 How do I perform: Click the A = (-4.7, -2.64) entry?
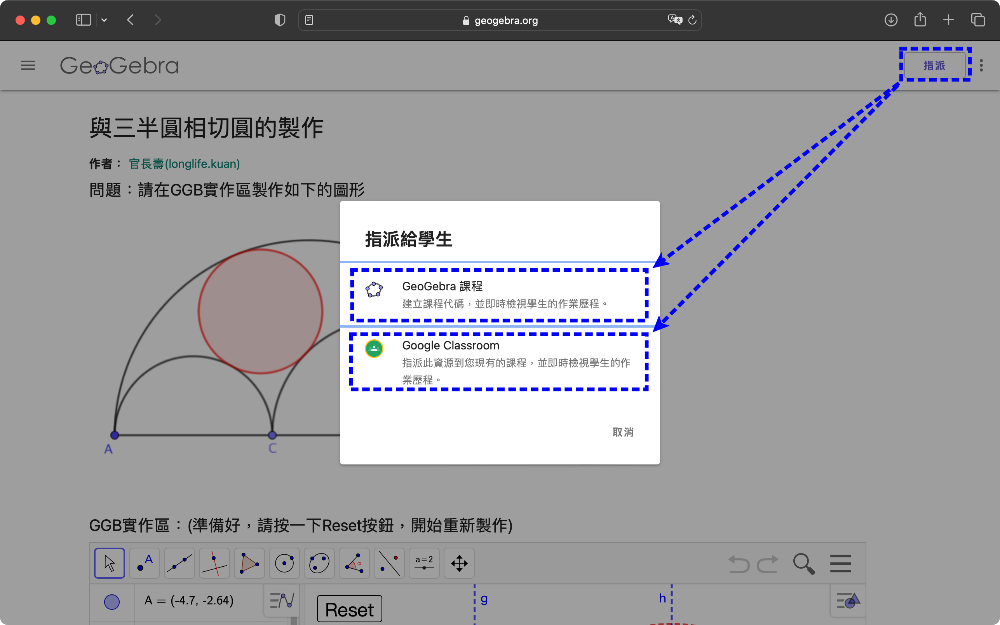pos(189,600)
